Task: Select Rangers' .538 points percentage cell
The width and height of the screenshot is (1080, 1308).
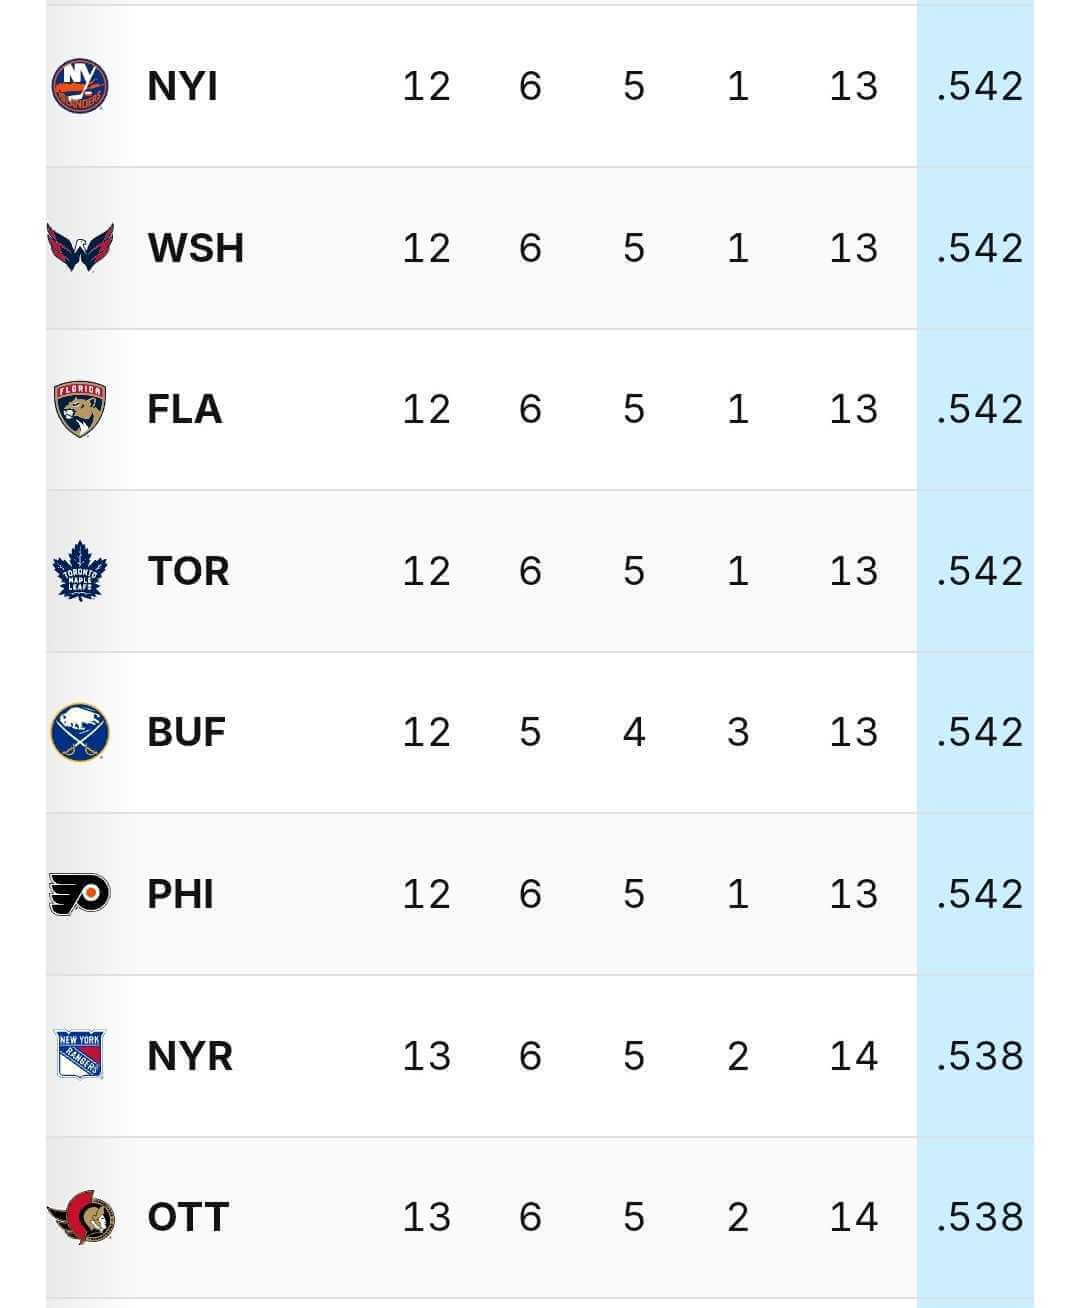Action: coord(979,1055)
